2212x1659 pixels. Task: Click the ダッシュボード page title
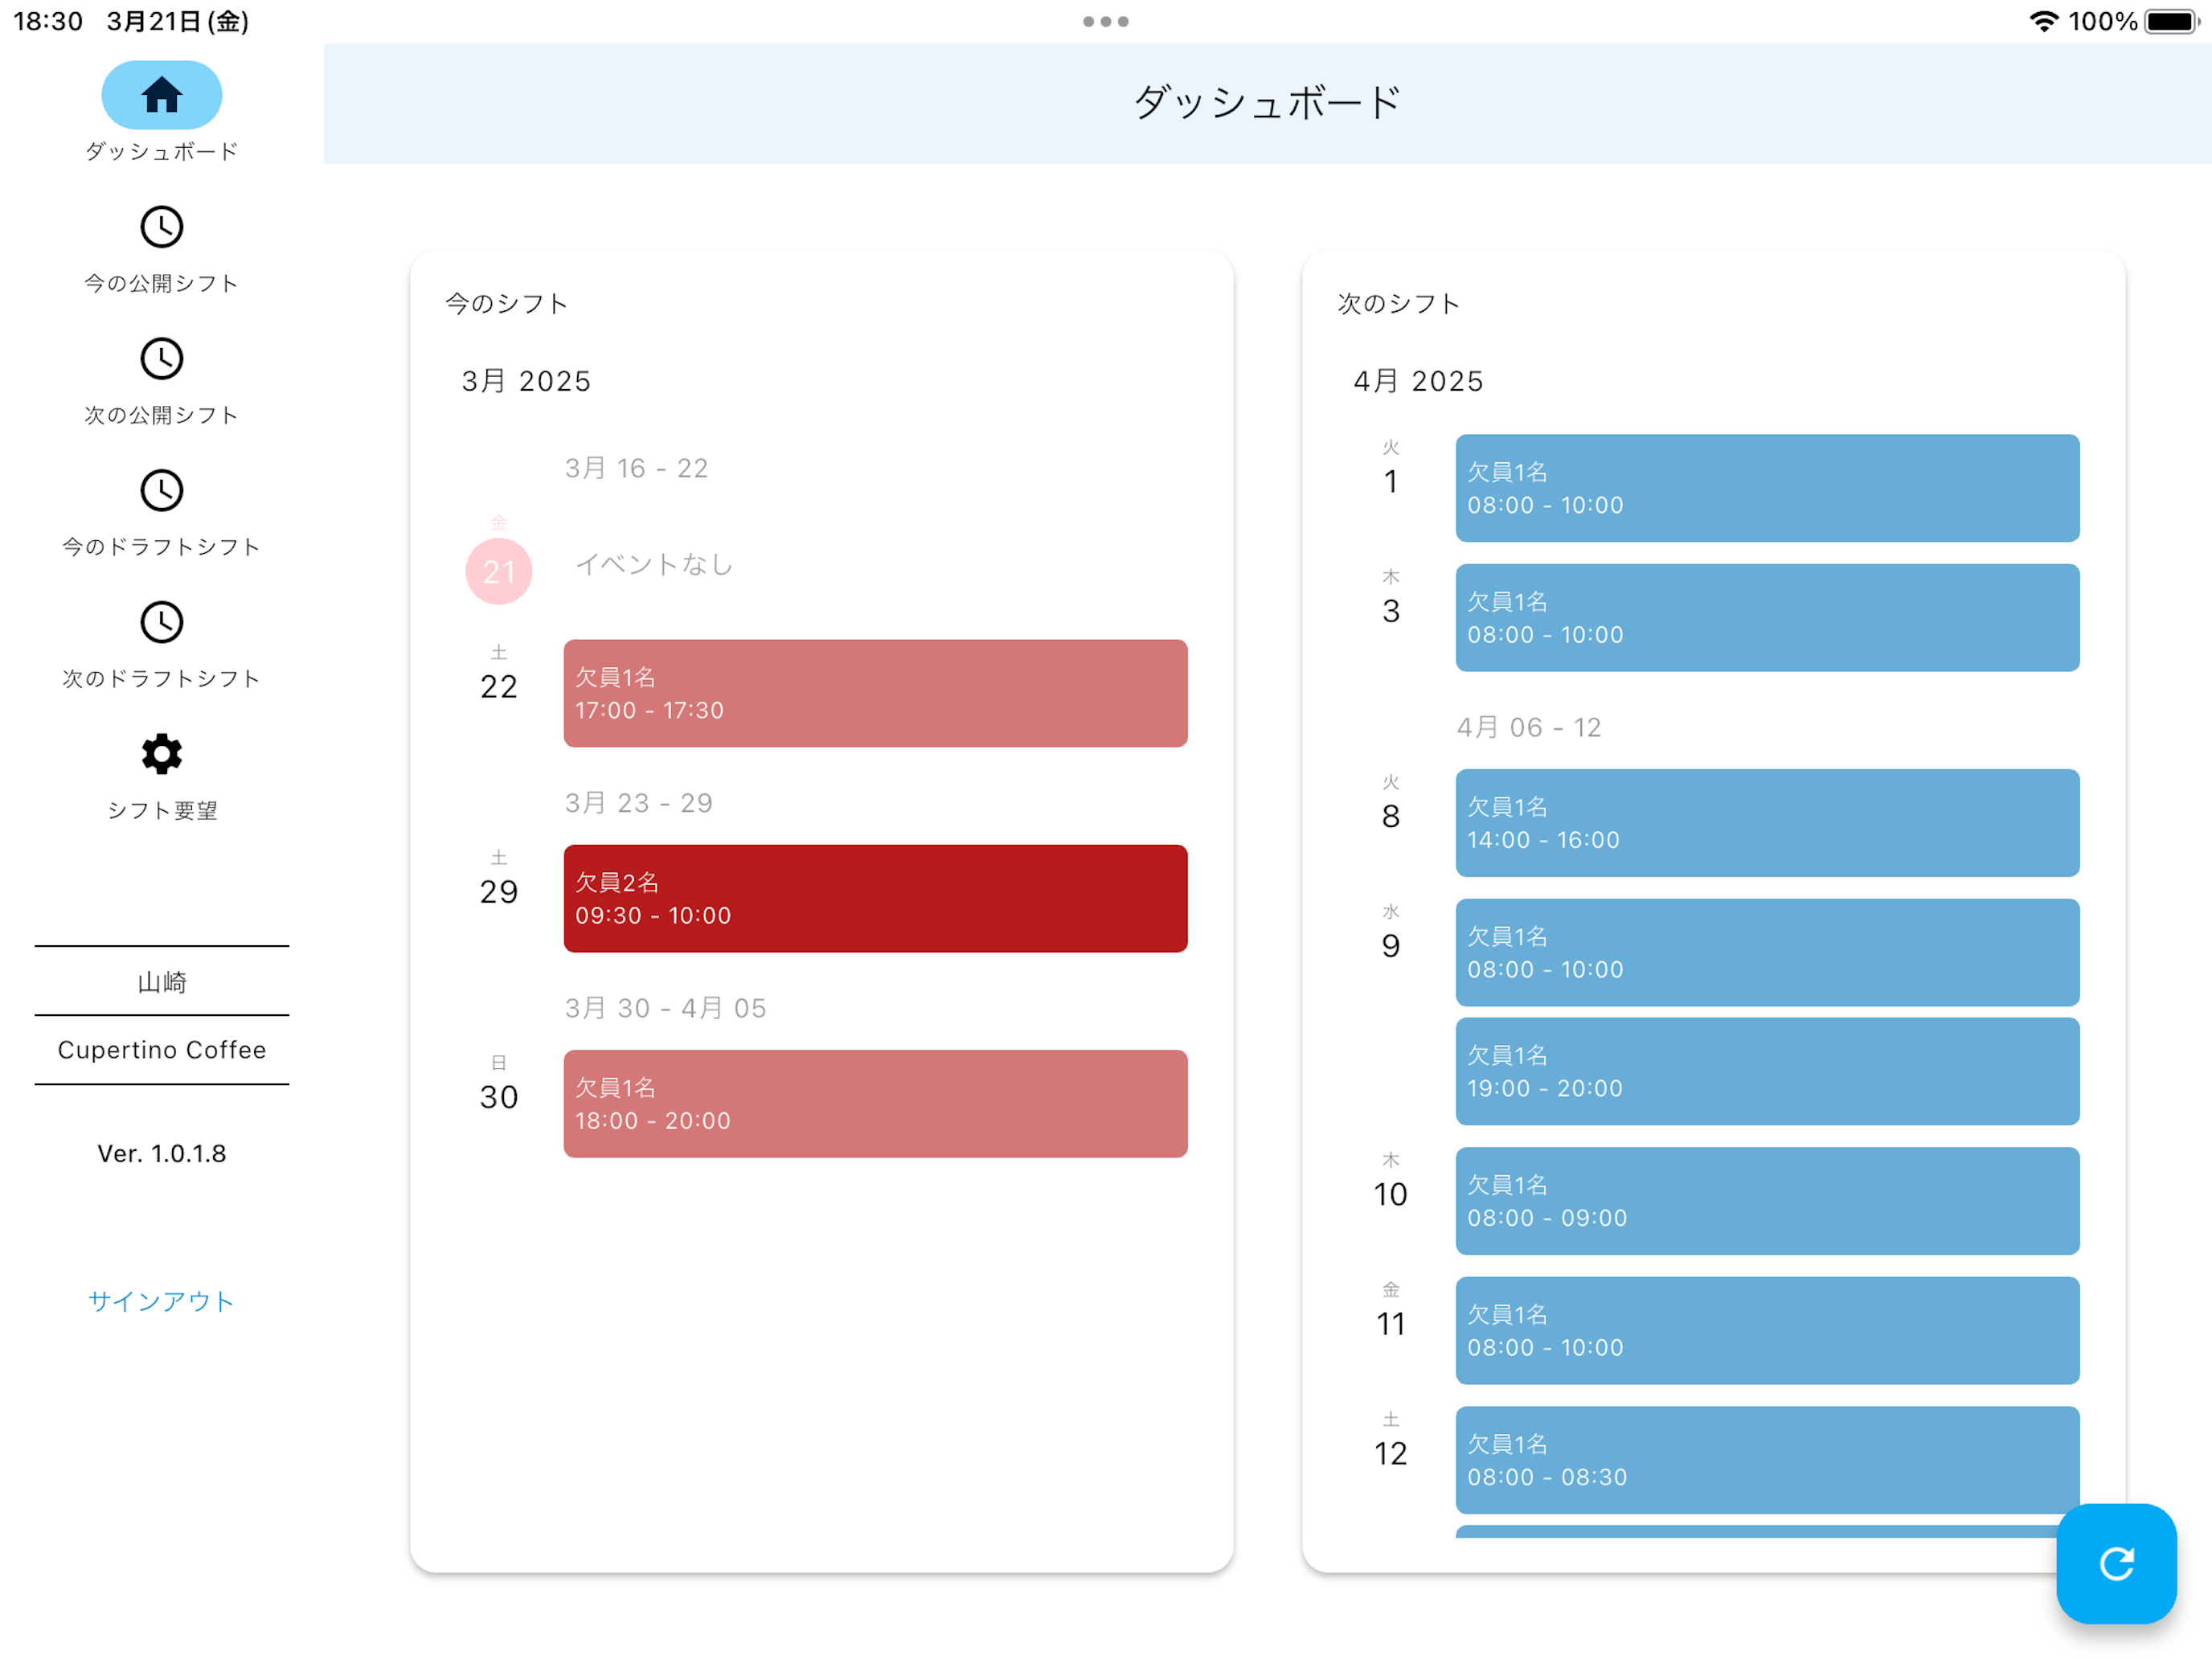click(x=1267, y=102)
